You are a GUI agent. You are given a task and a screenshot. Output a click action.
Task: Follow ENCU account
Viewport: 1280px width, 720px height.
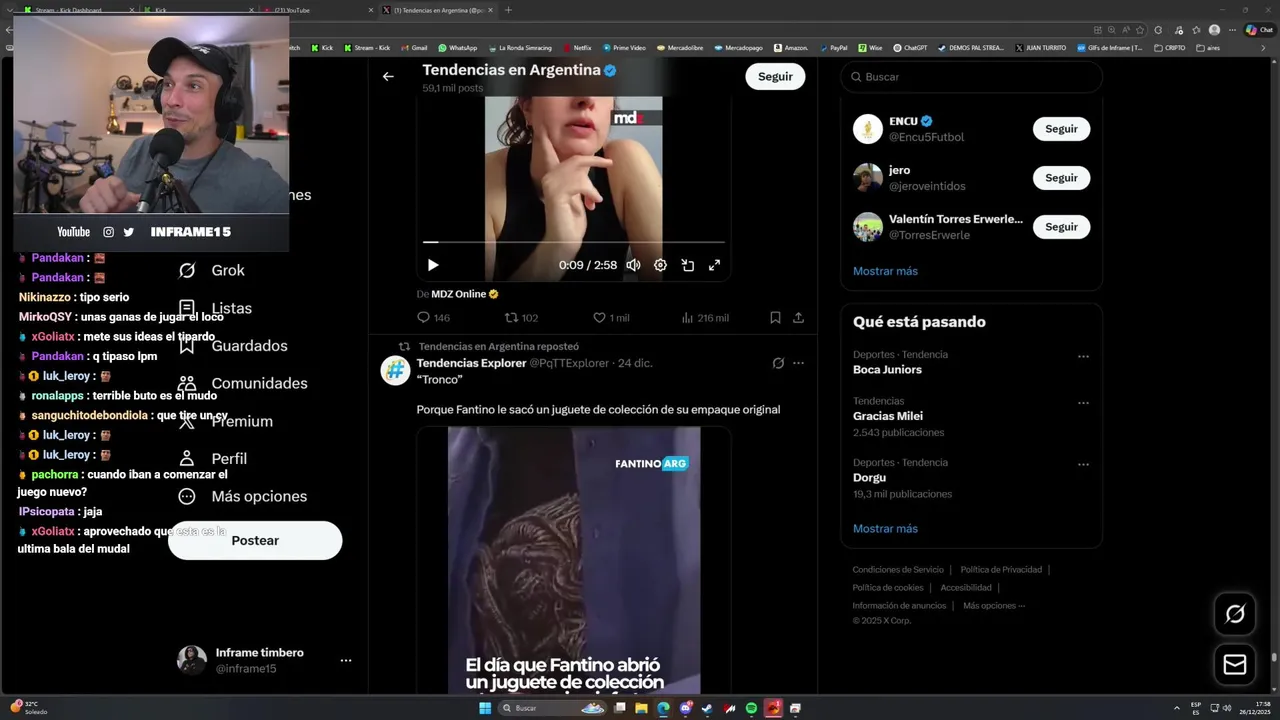(1061, 129)
